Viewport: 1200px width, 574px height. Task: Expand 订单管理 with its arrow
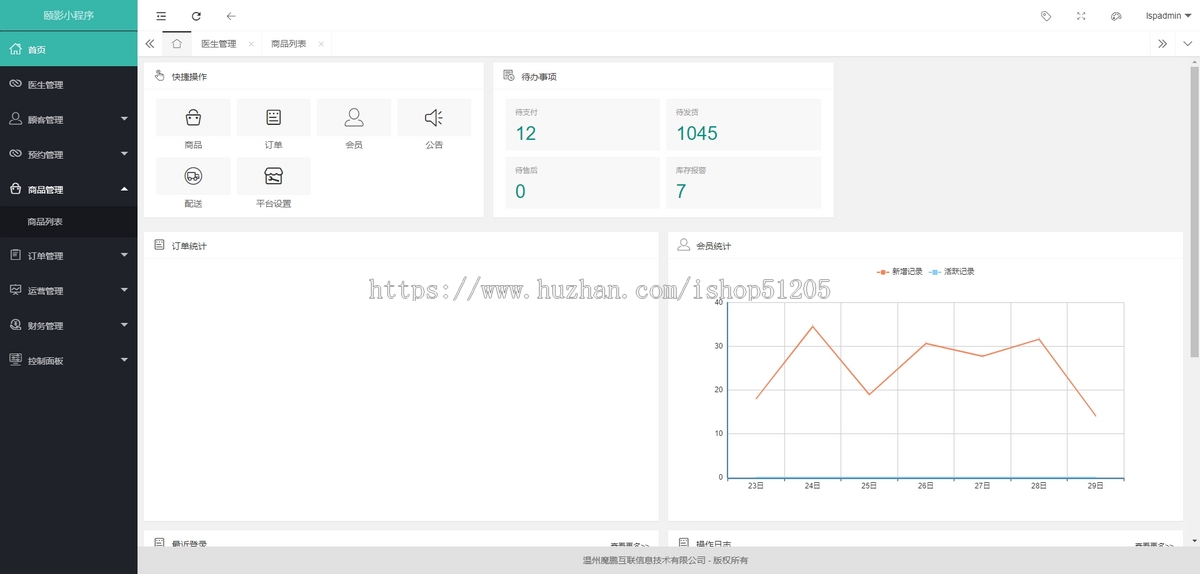pyautogui.click(x=124, y=255)
